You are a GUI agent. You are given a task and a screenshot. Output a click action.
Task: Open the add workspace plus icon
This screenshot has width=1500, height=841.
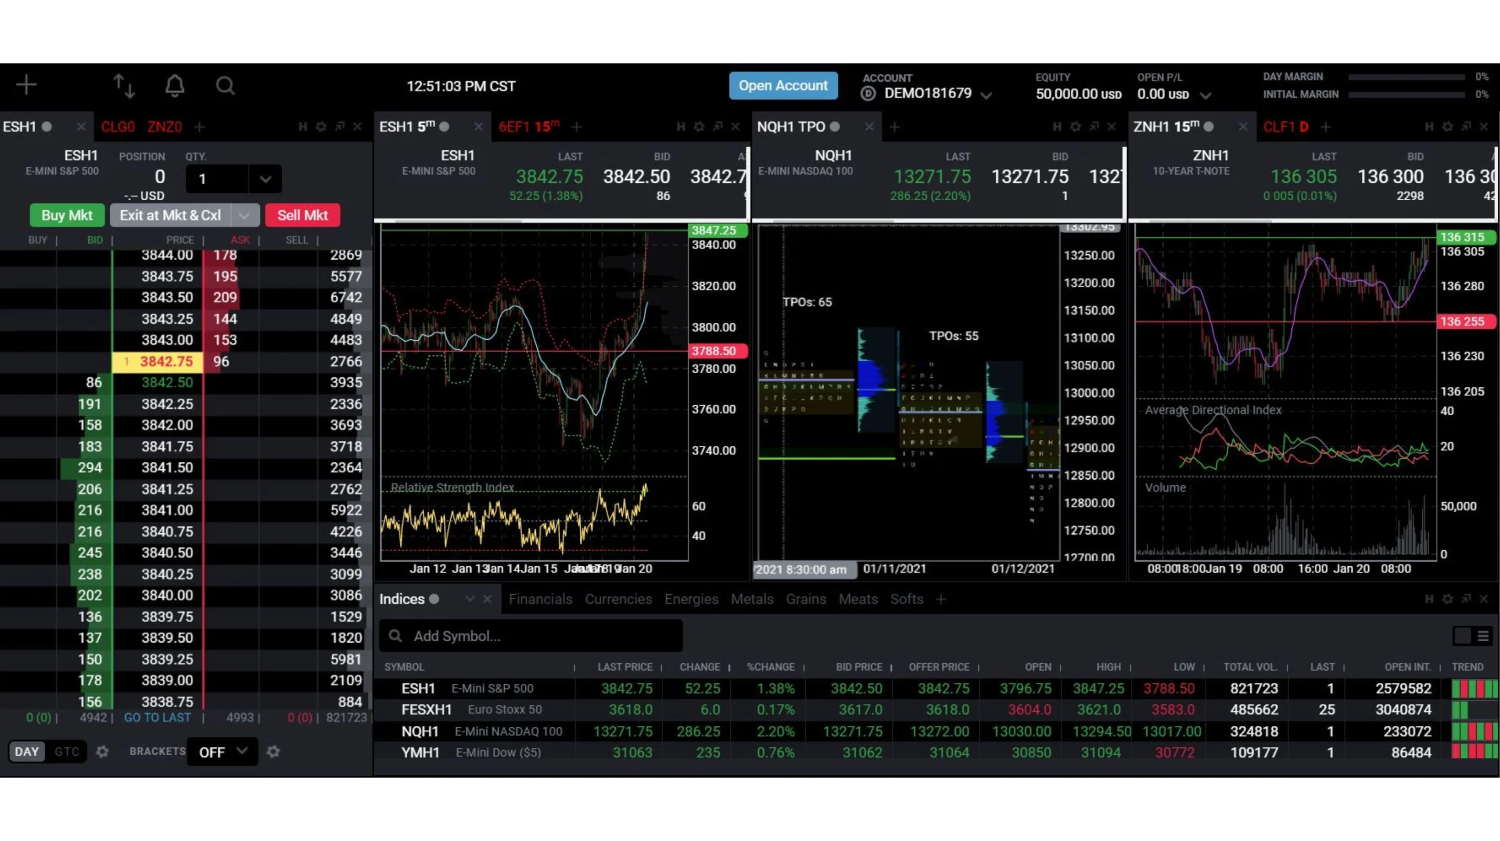pyautogui.click(x=25, y=85)
